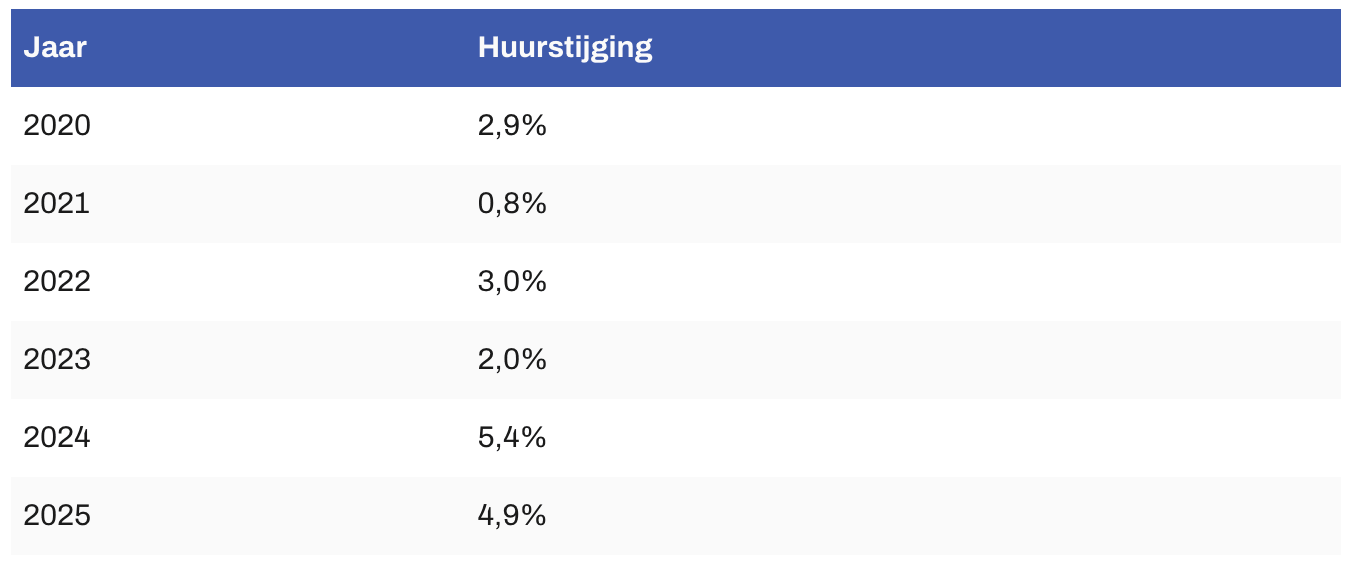The height and width of the screenshot is (564, 1351).
Task: Click empty right side of the 2020 row
Action: (1000, 126)
